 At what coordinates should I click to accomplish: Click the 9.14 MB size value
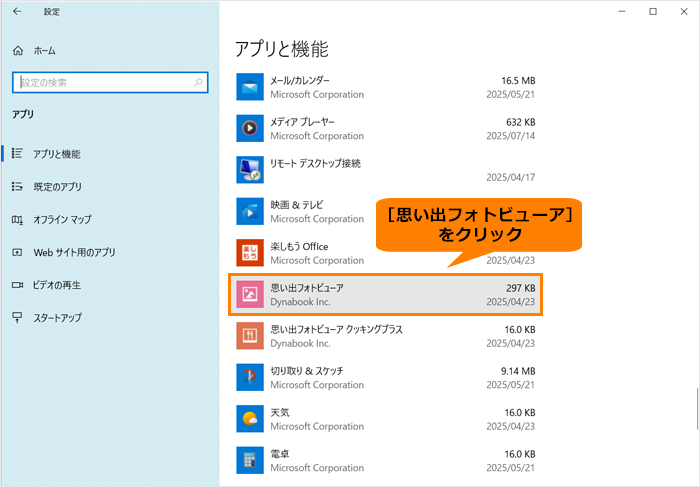(518, 371)
